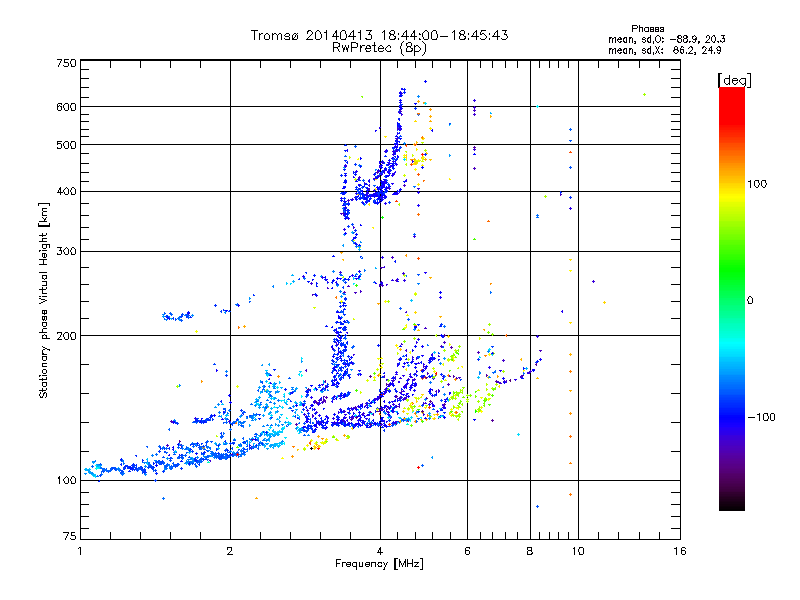Click the colorbar tick label '0'
The height and width of the screenshot is (600, 800).
750,301
